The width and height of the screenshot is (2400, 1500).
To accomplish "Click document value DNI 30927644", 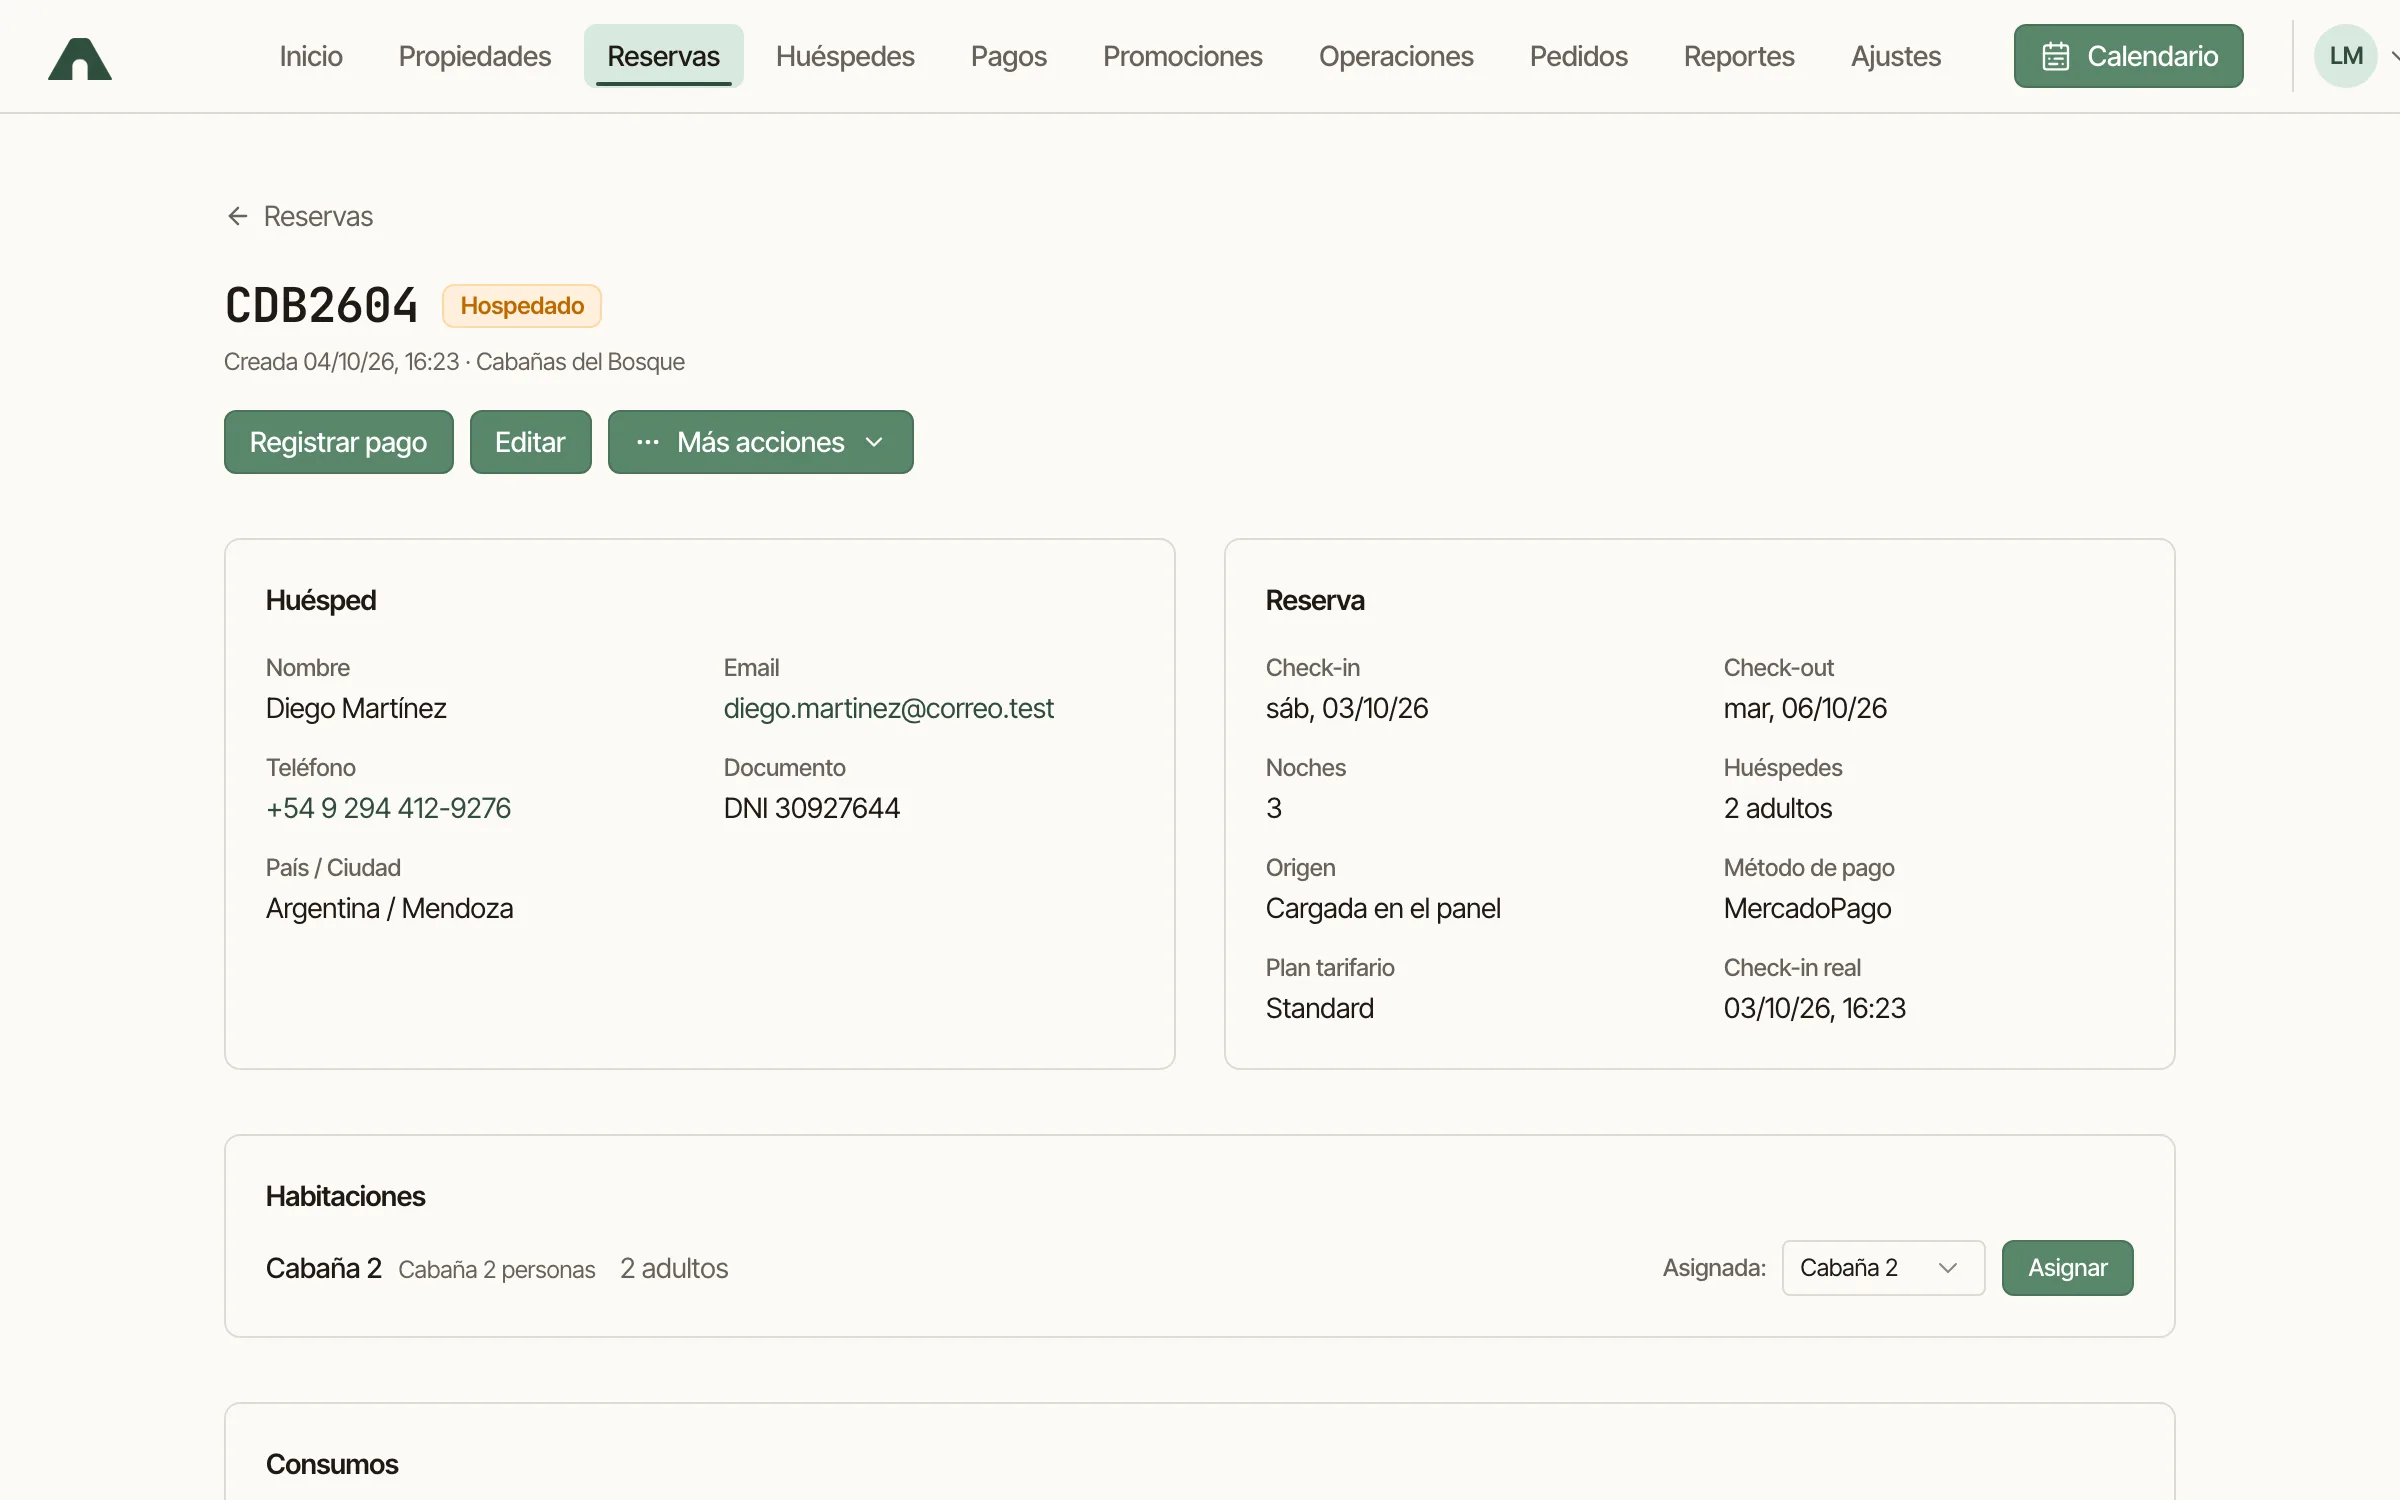I will click(811, 808).
